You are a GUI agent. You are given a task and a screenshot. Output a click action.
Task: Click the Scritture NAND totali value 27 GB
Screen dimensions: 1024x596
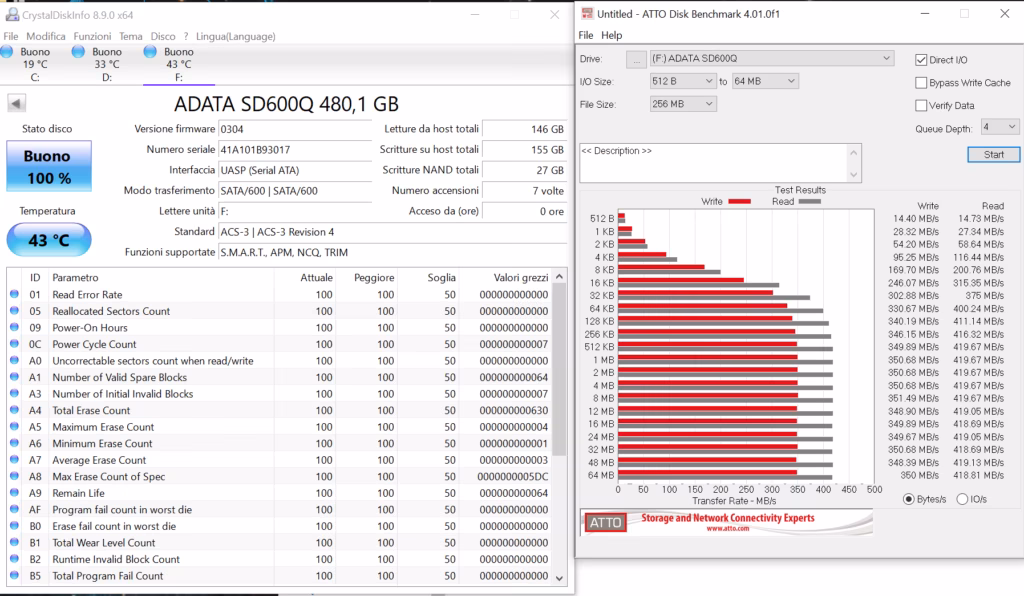tap(524, 170)
